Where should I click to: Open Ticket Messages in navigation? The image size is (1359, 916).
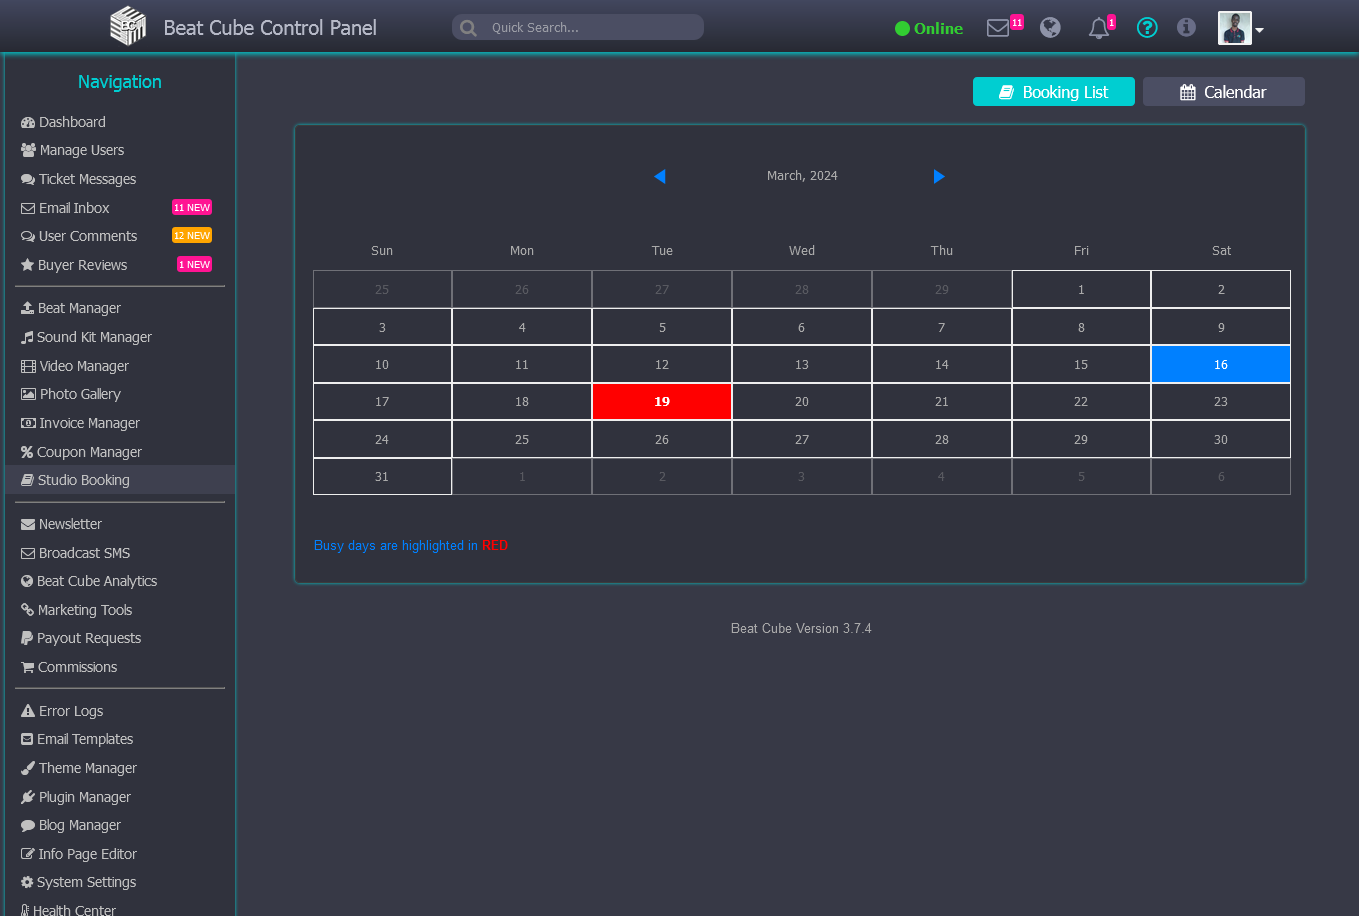[78, 179]
